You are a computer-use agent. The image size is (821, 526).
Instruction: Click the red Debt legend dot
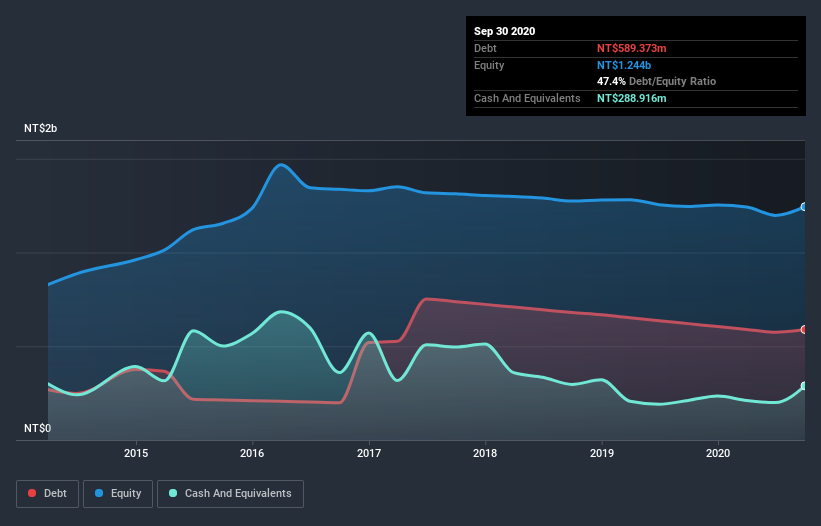tap(32, 493)
